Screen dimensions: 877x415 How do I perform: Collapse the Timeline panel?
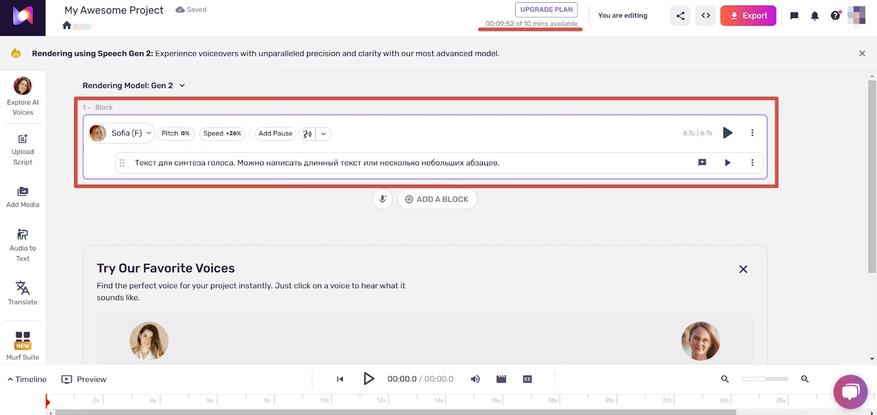27,379
